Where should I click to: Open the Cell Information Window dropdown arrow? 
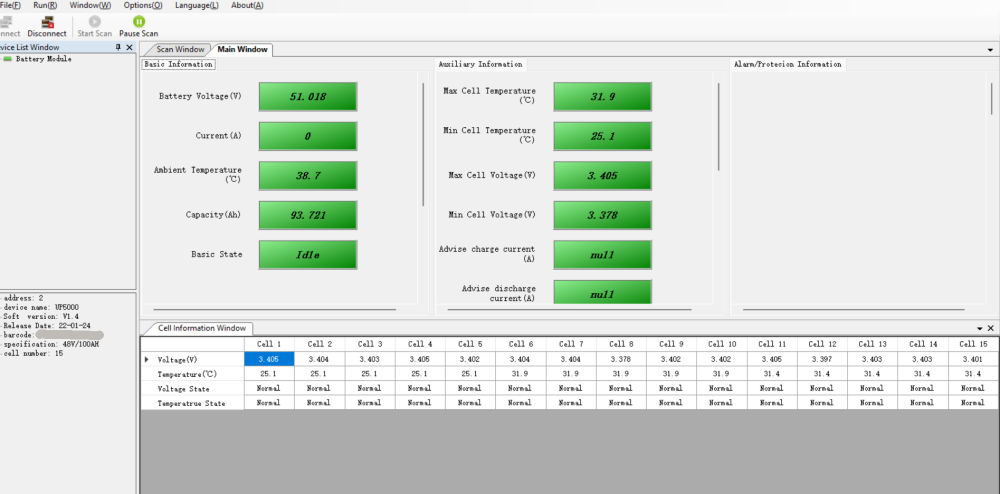[x=980, y=328]
